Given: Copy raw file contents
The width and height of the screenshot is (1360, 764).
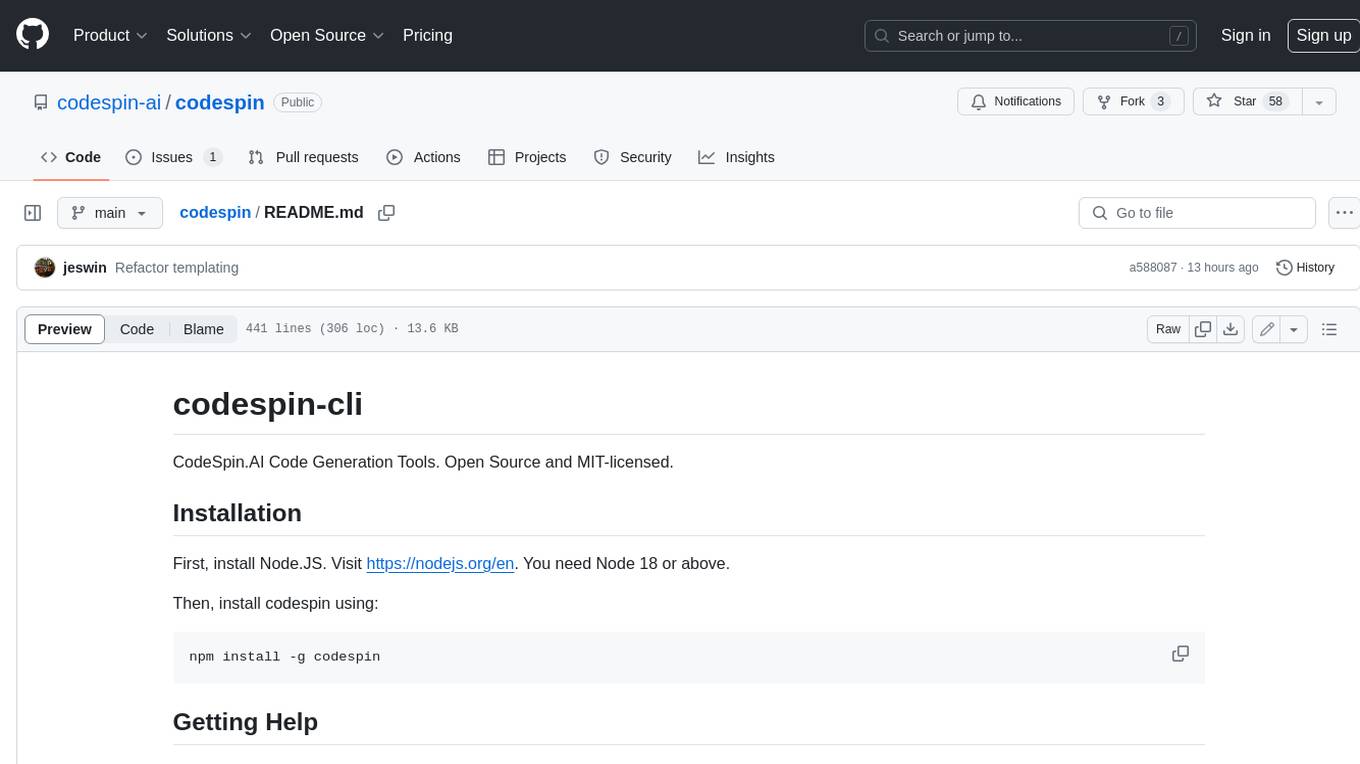Looking at the screenshot, I should click(x=1203, y=329).
